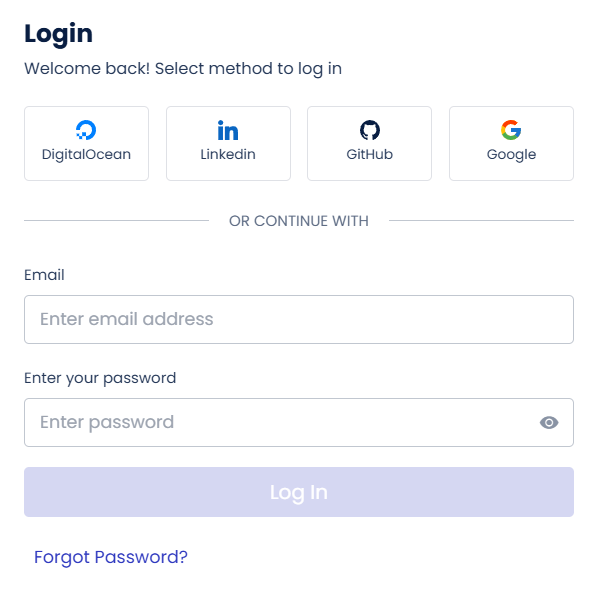Click the "Enter your password" label
The width and height of the screenshot is (610, 593).
tap(100, 378)
